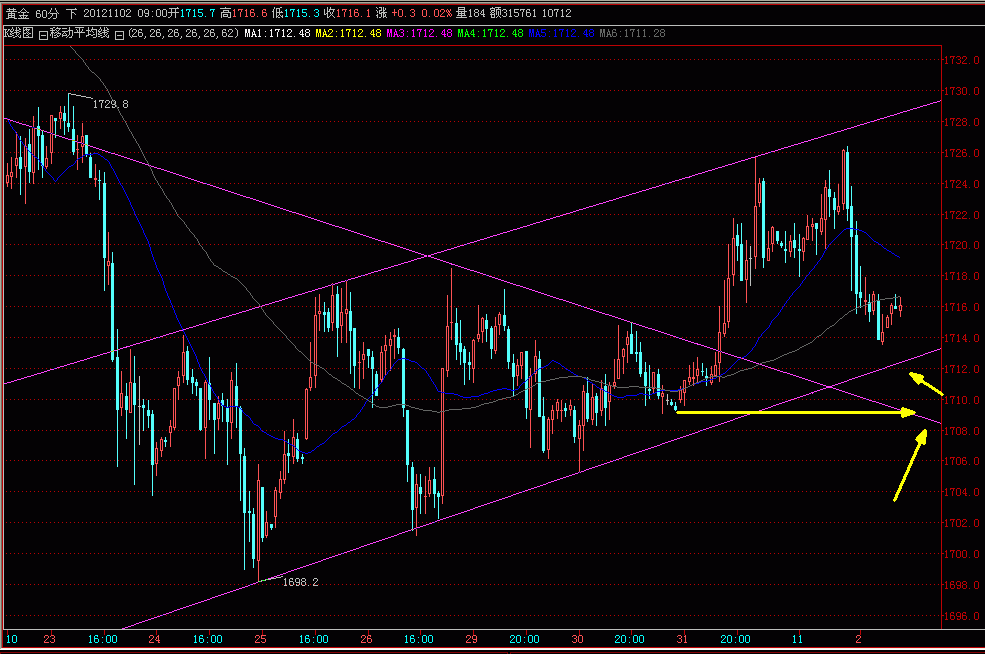Click the 1729.8 high annotation
Screen dimensions: 985x654
pyautogui.click(x=111, y=104)
